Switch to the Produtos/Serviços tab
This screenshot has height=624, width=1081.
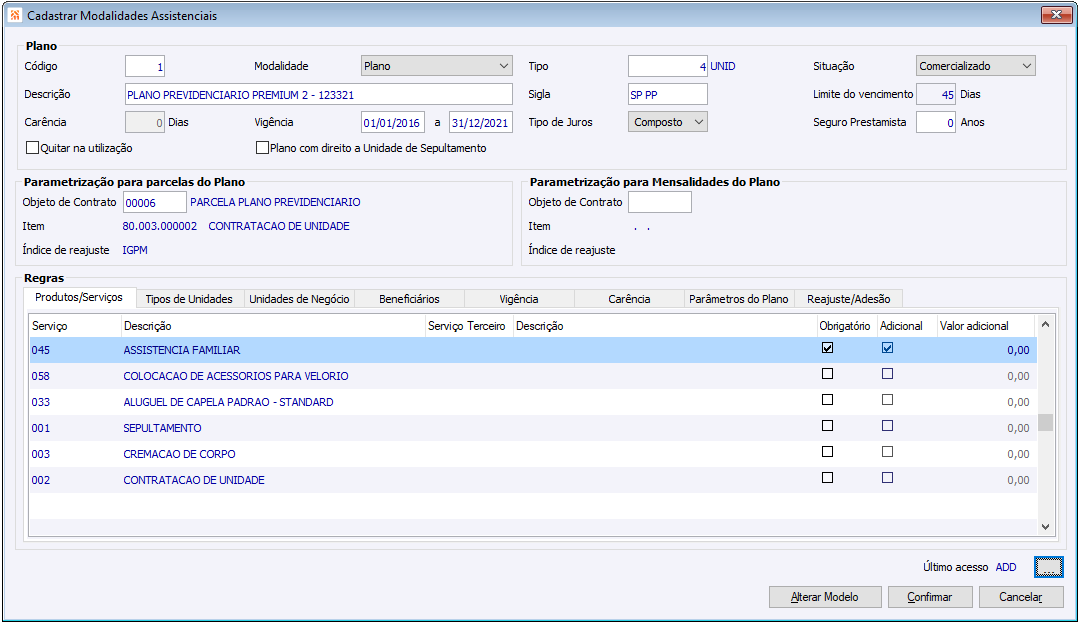pos(79,297)
